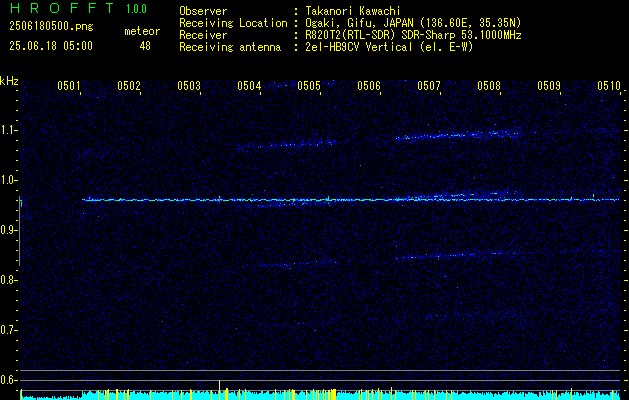Click the 0501 time marker
Screen dimensions: 629x400
[69, 85]
